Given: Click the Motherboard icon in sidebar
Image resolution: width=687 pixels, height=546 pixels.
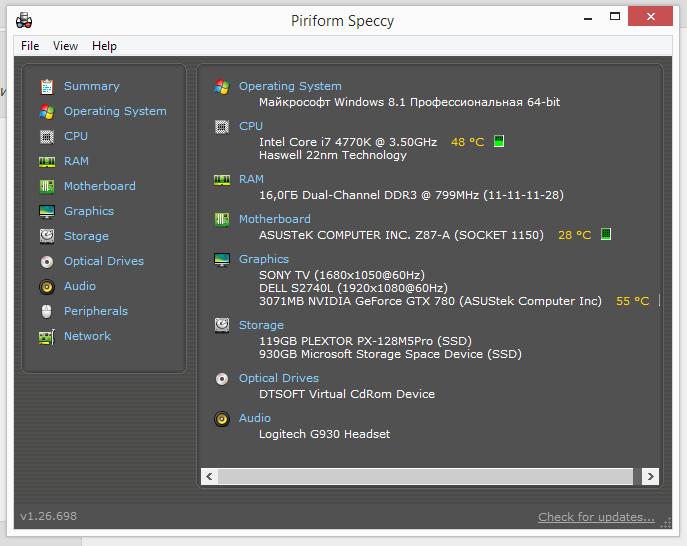Looking at the screenshot, I should [x=47, y=187].
